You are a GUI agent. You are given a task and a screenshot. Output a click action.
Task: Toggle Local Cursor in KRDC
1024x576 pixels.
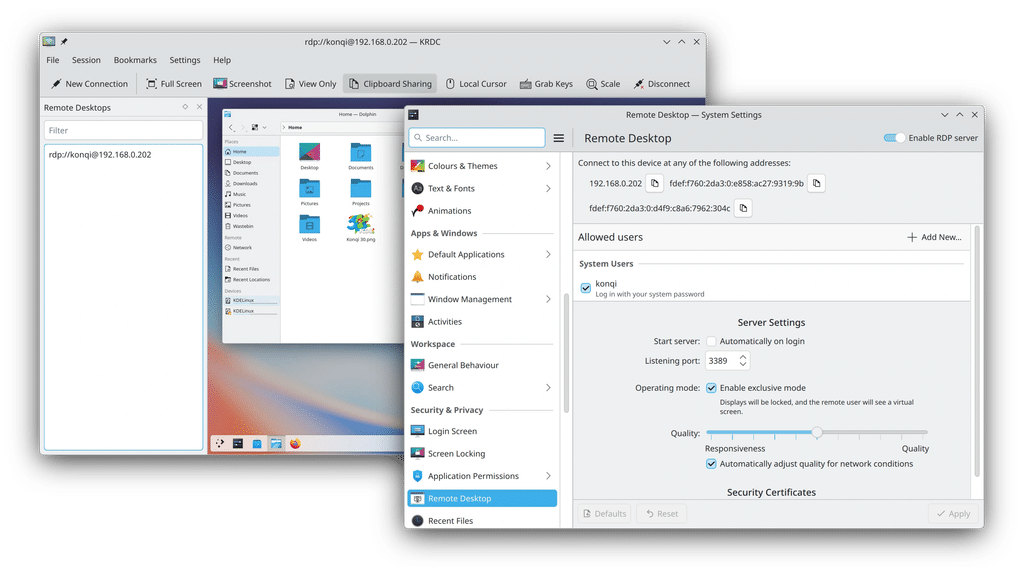tap(476, 84)
